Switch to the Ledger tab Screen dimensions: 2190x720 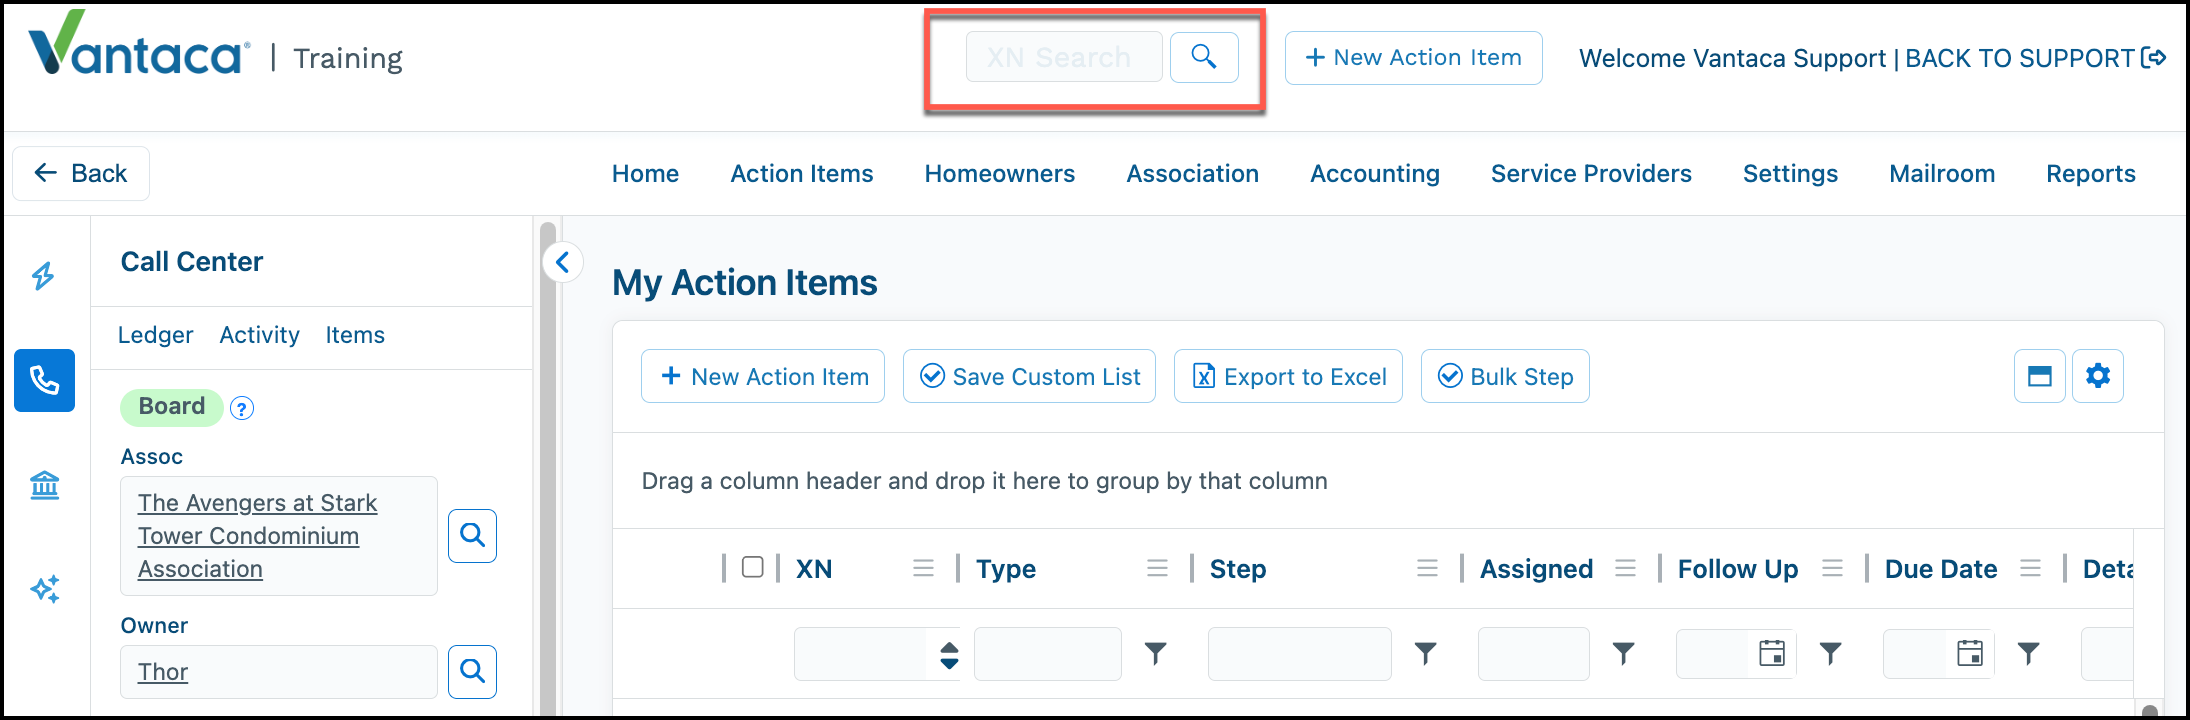[x=155, y=335]
